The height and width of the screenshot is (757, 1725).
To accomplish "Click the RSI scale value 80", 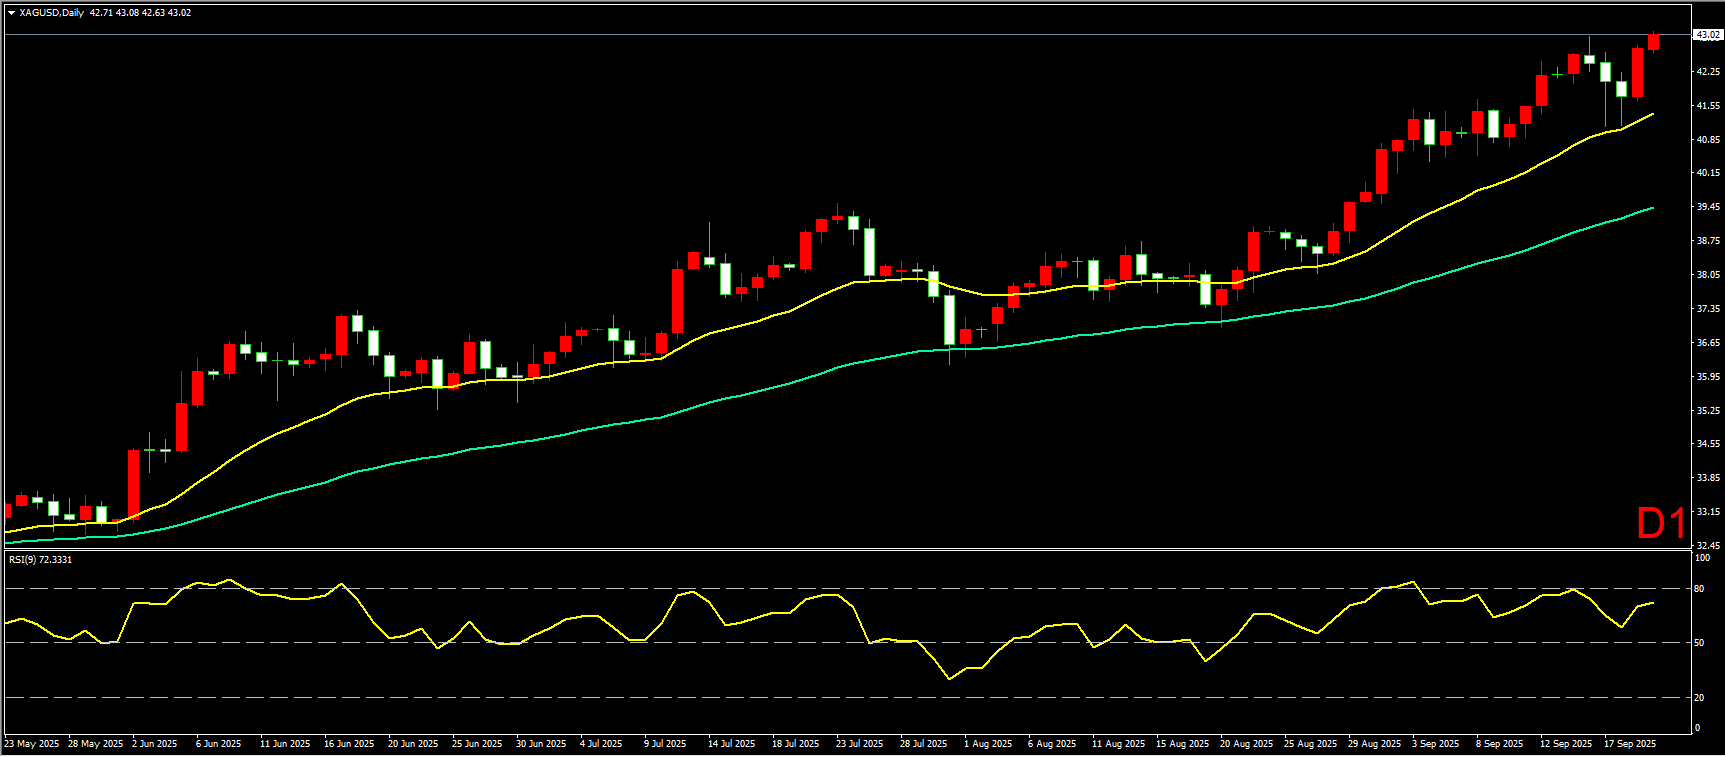I will point(1699,589).
